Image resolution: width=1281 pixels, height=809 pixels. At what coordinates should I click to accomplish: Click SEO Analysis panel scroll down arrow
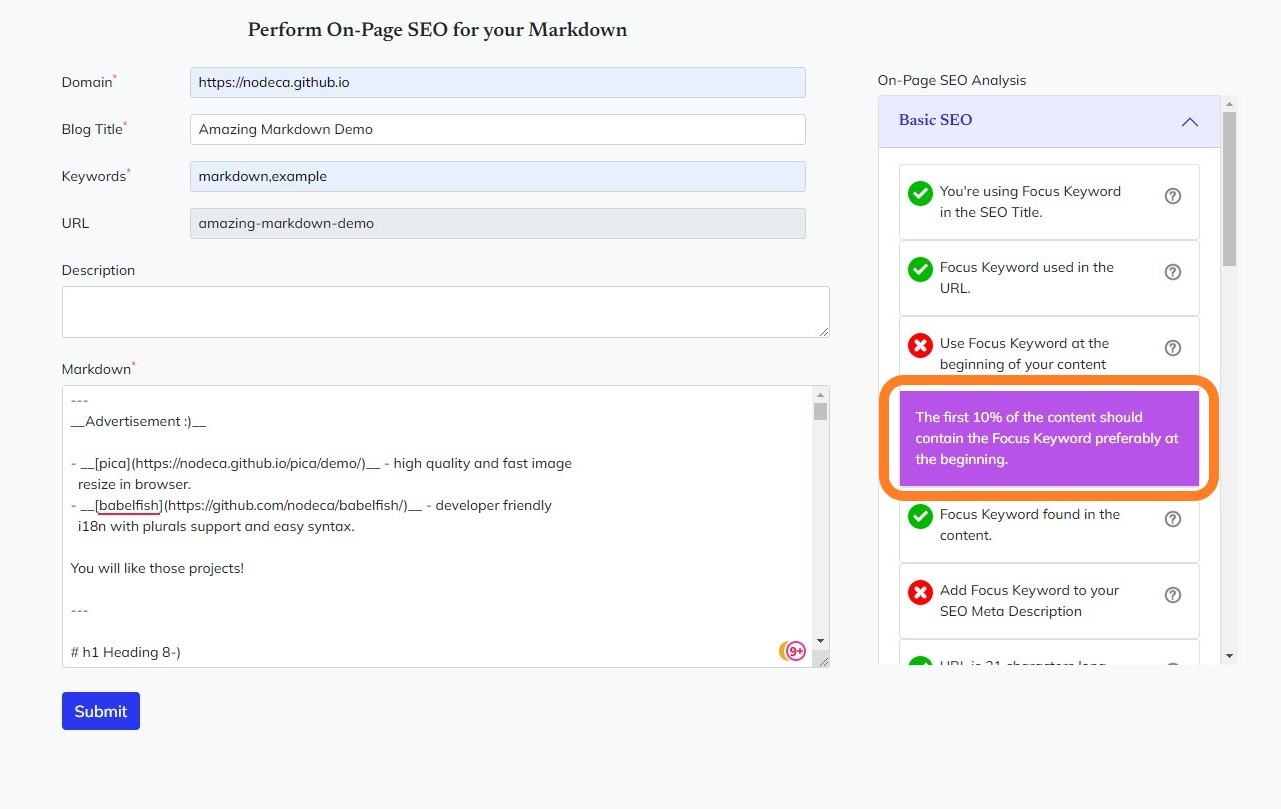coord(1229,656)
